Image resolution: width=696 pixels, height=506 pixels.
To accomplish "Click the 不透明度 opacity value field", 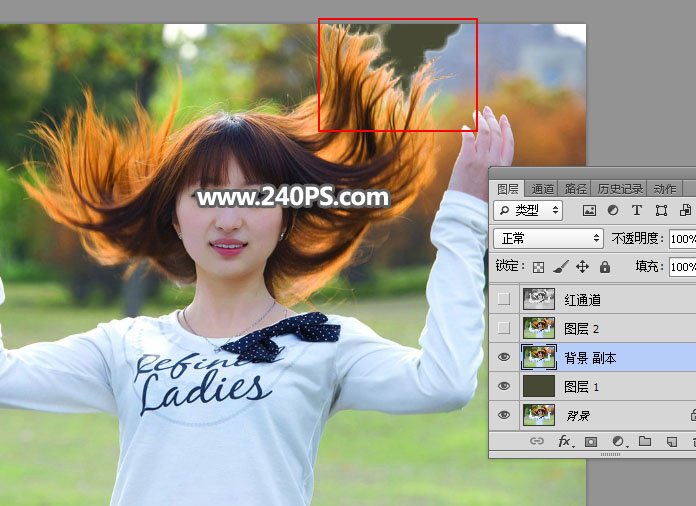I will [682, 239].
